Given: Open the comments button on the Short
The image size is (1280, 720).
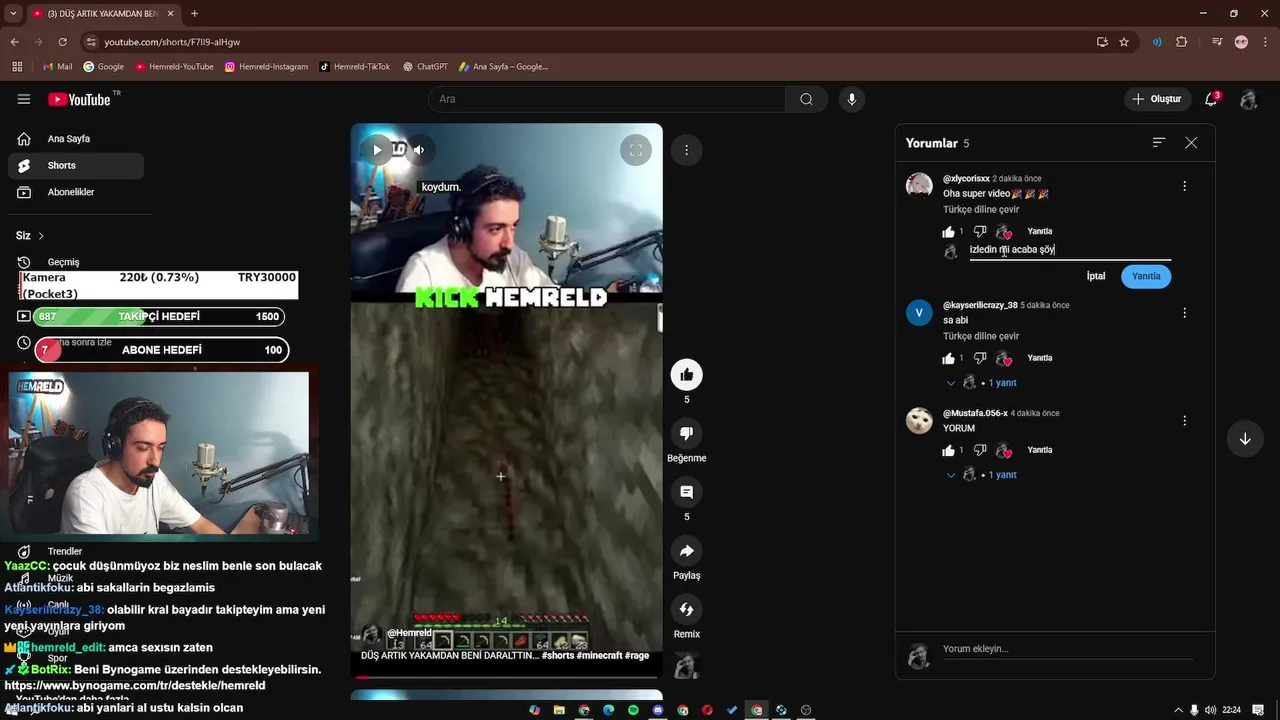Looking at the screenshot, I should (686, 492).
